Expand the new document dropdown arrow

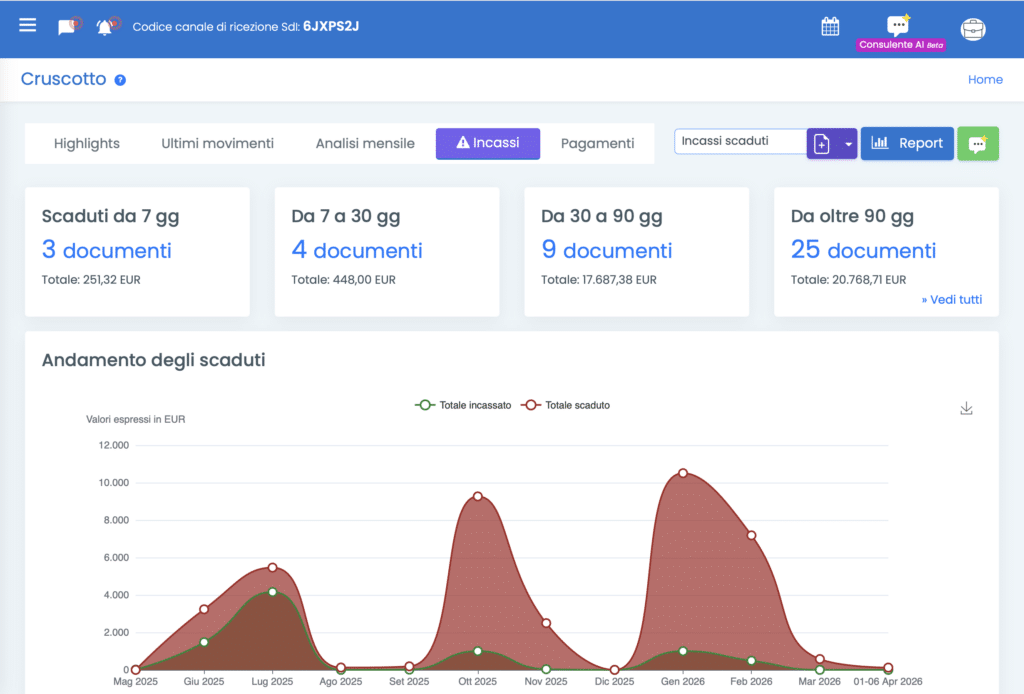[848, 144]
